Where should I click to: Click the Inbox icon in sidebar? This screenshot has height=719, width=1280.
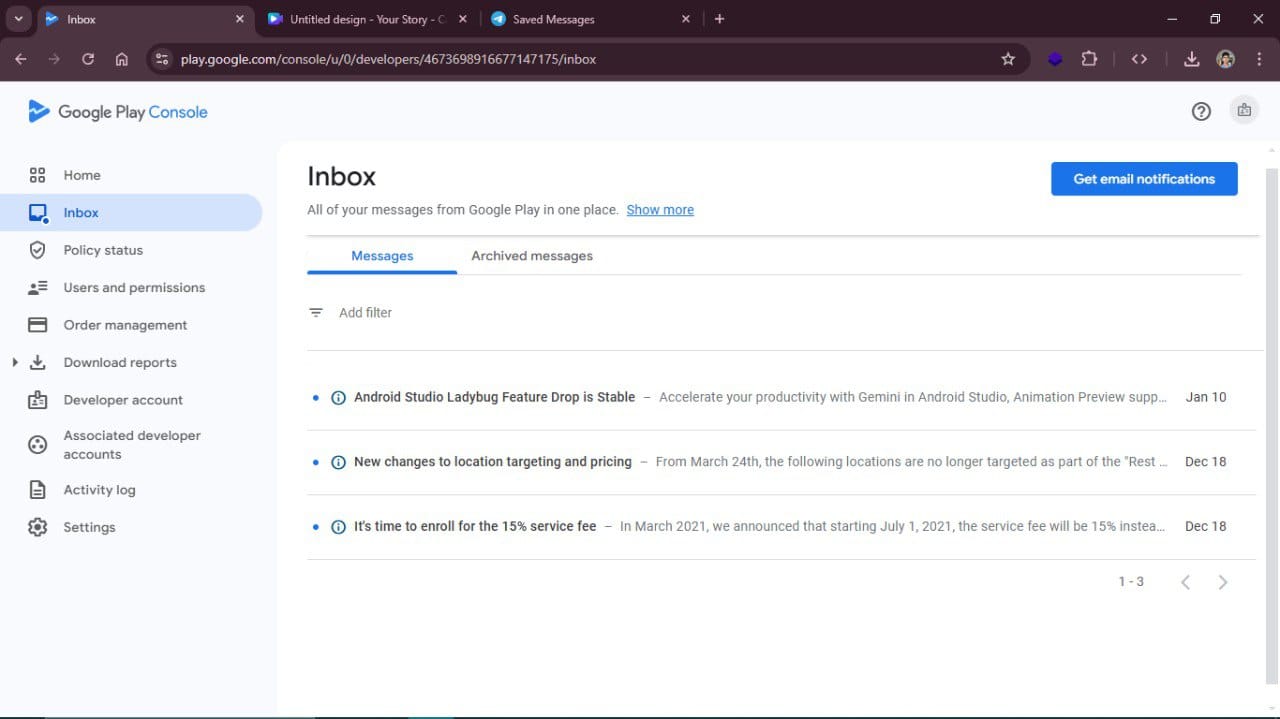(x=38, y=213)
